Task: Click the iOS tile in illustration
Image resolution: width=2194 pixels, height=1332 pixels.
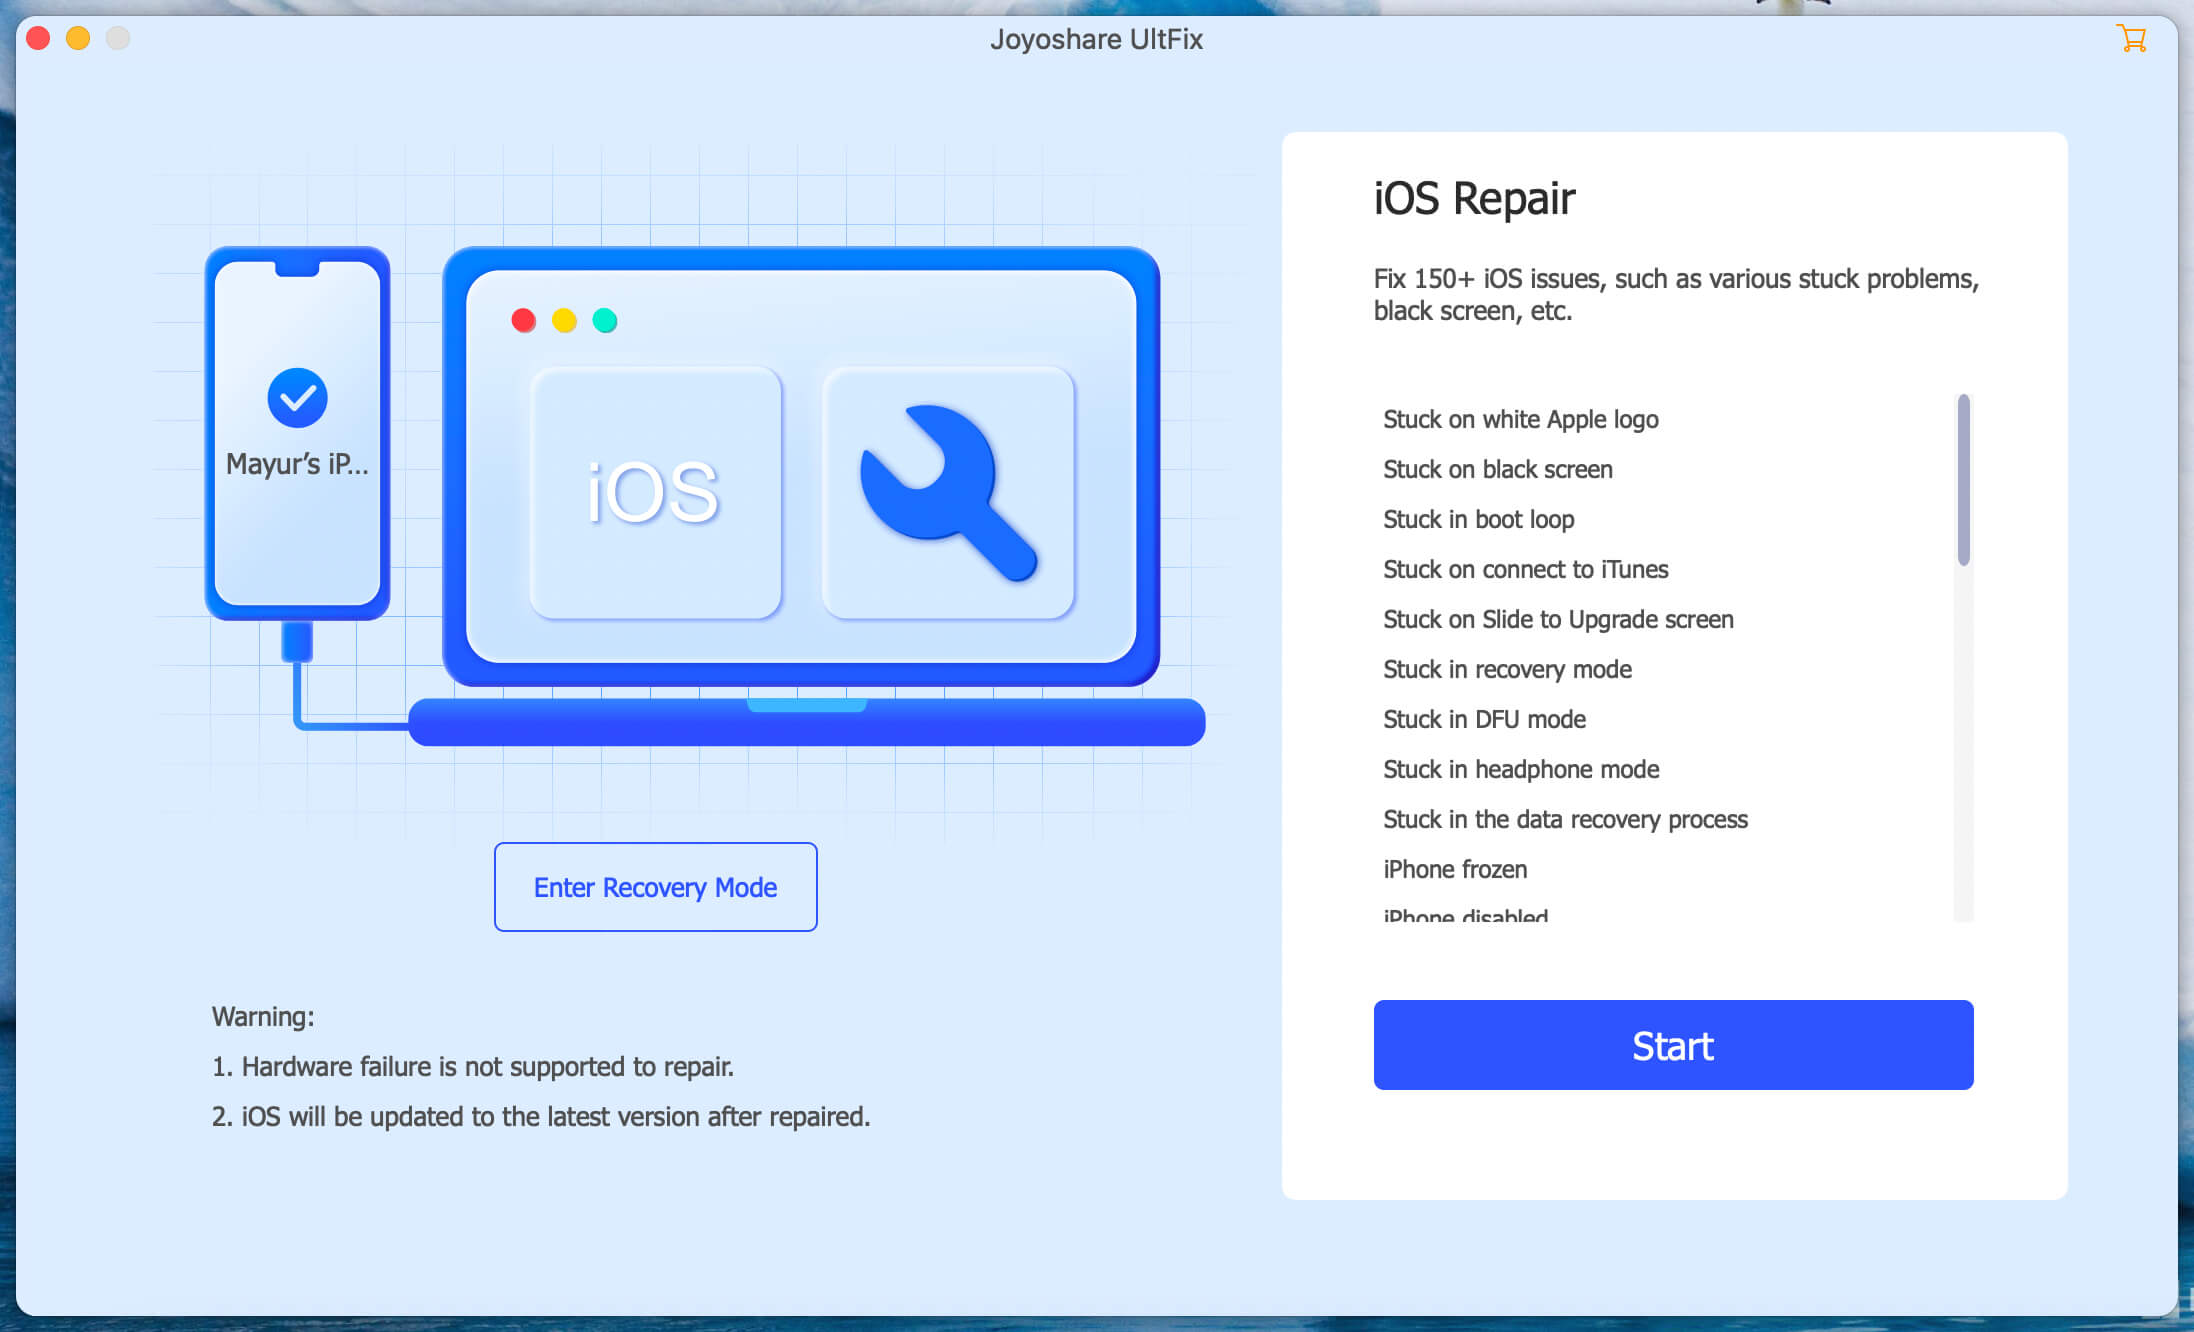Action: (655, 492)
